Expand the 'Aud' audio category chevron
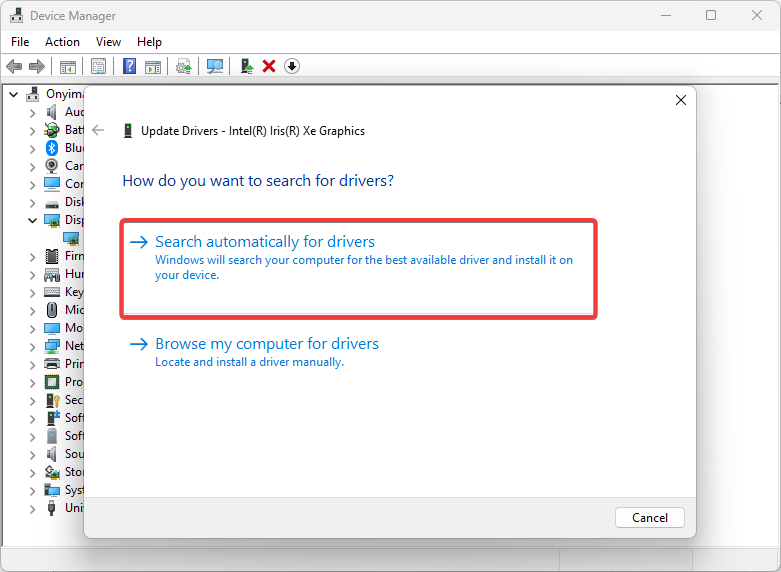781x572 pixels. pos(32,113)
